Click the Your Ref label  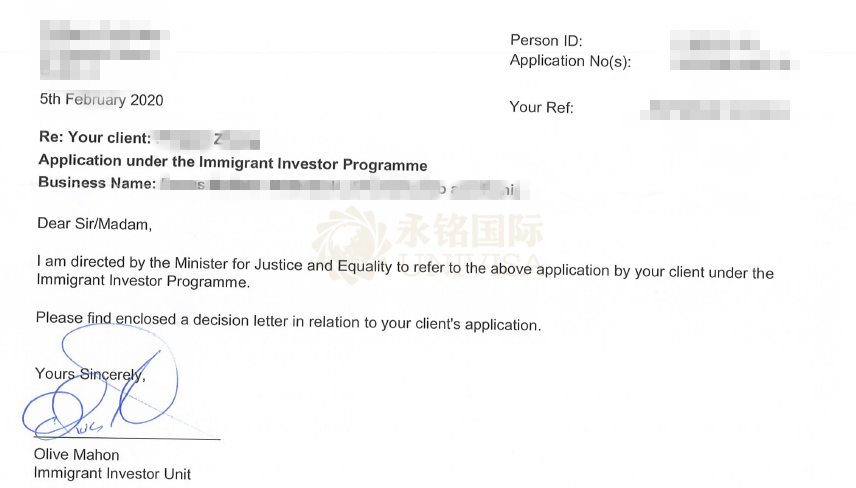pyautogui.click(x=541, y=107)
